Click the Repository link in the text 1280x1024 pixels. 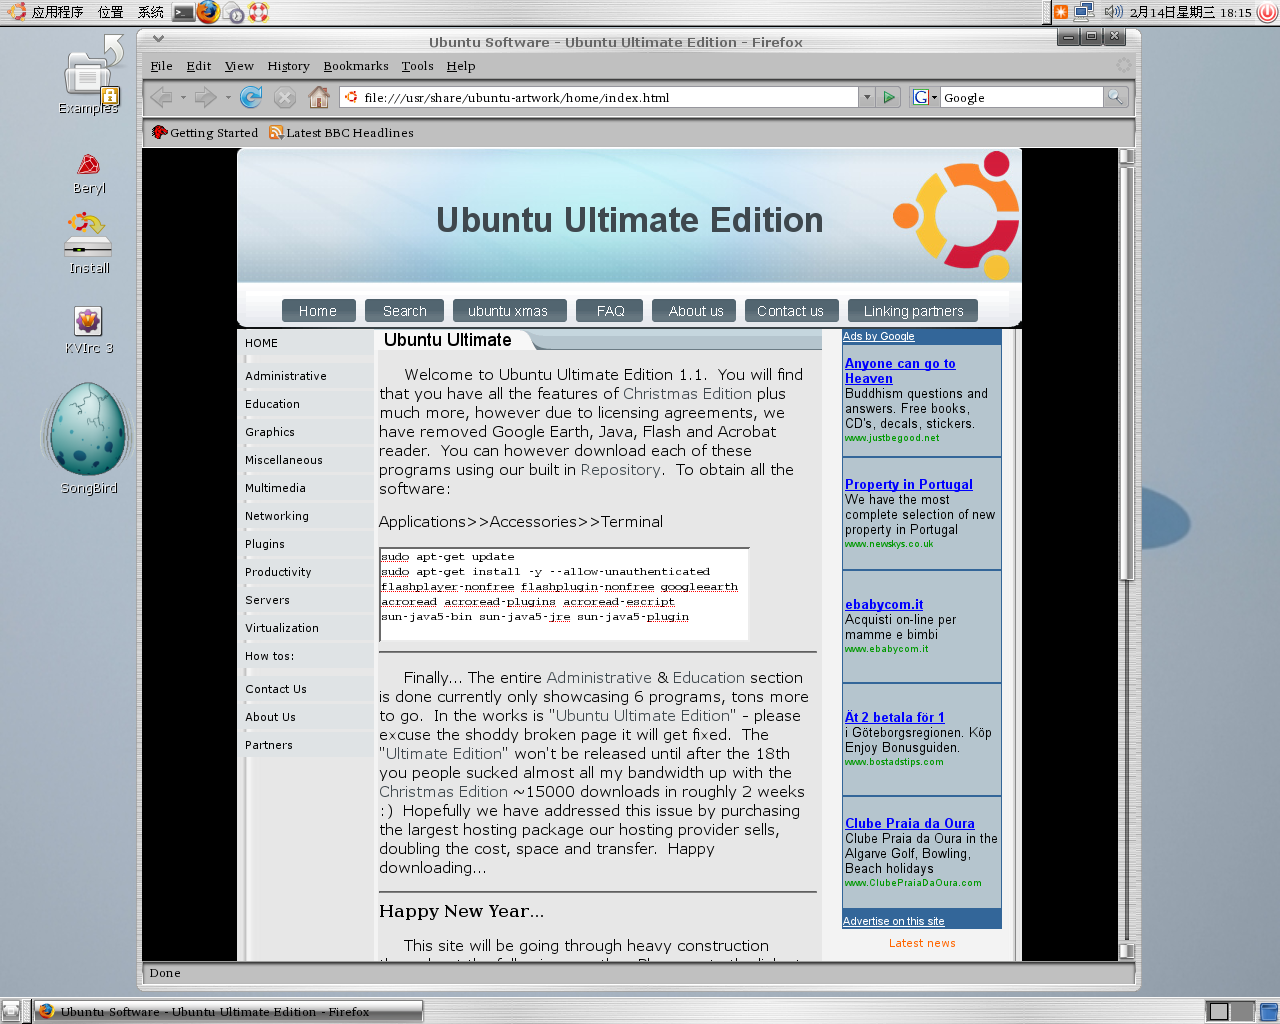(x=620, y=470)
